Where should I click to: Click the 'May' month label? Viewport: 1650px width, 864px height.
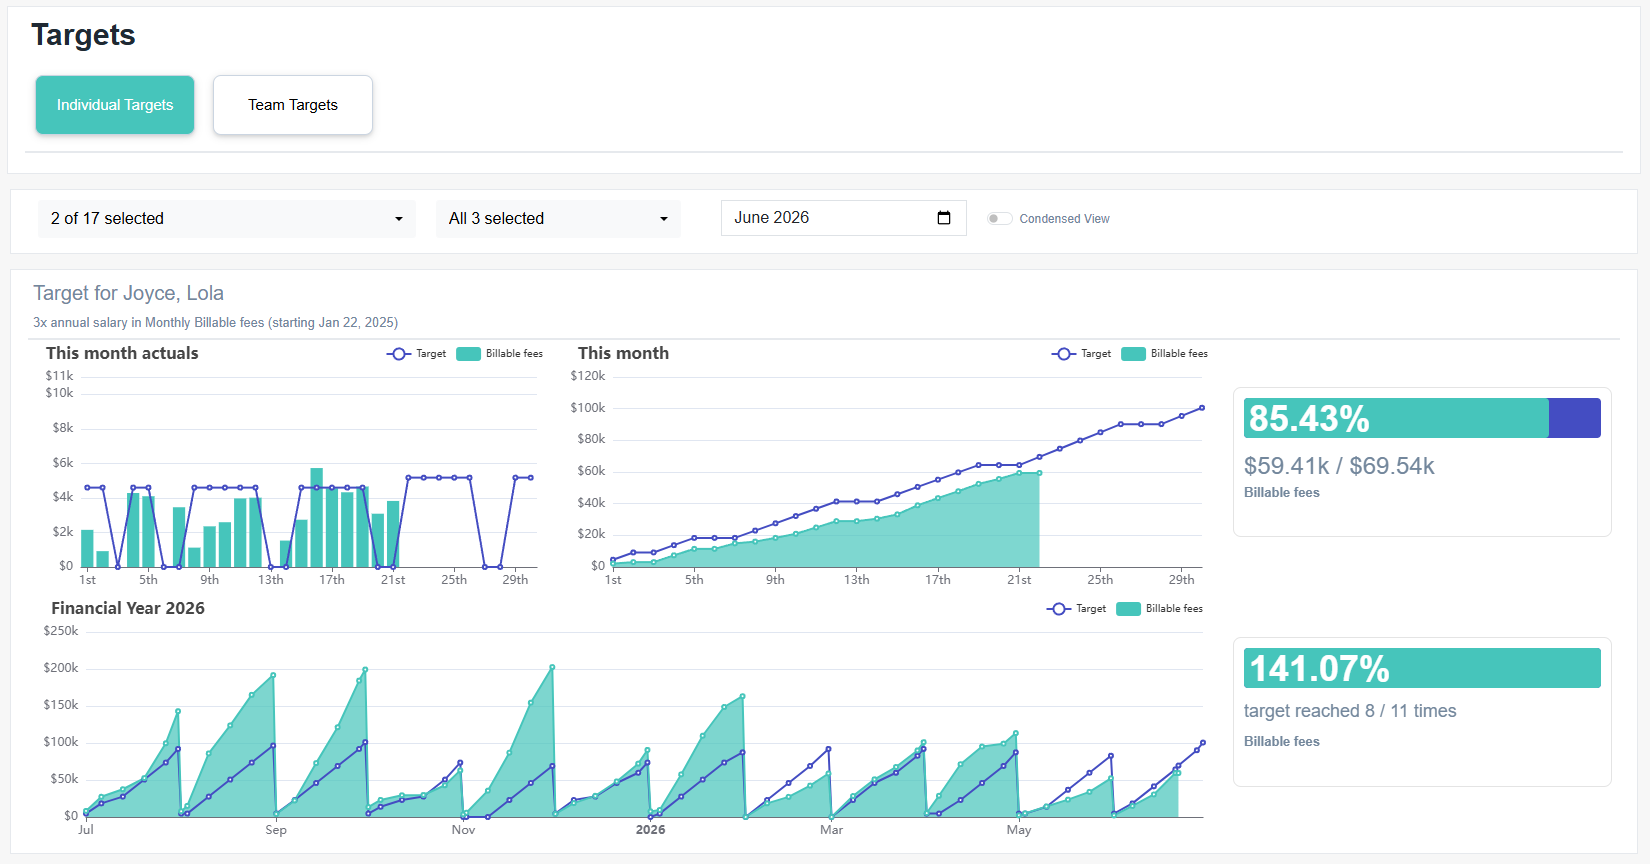click(1019, 830)
